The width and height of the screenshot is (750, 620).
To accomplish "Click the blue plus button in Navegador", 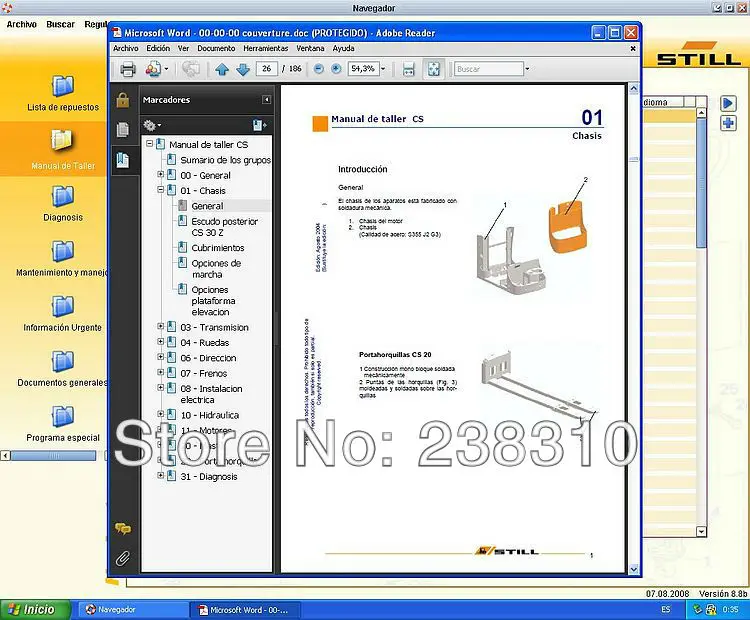I will coord(728,123).
